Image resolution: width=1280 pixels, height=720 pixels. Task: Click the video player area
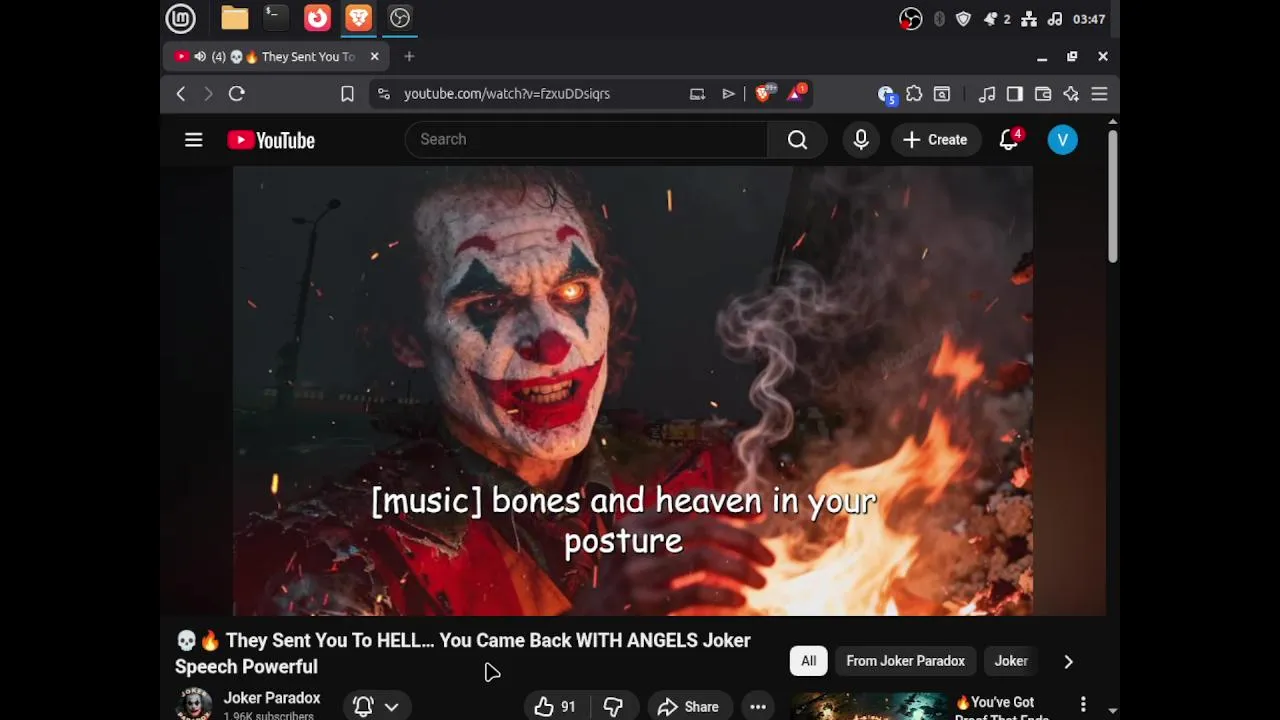pos(633,391)
